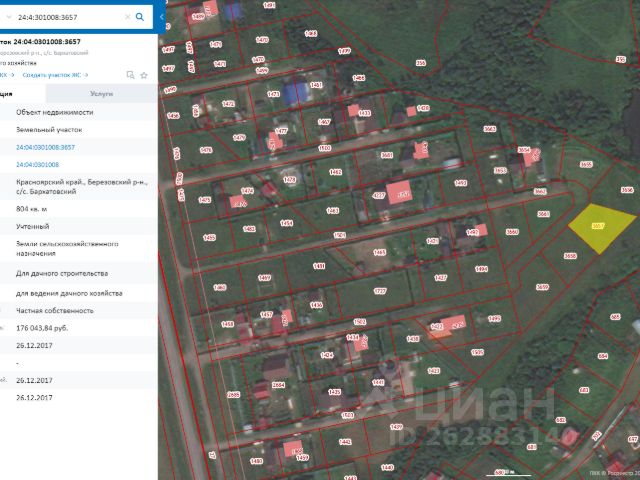This screenshot has height=480, width=640.
Task: Open the cadastral quarter link 24:04:0301008
Action: [x=37, y=164]
